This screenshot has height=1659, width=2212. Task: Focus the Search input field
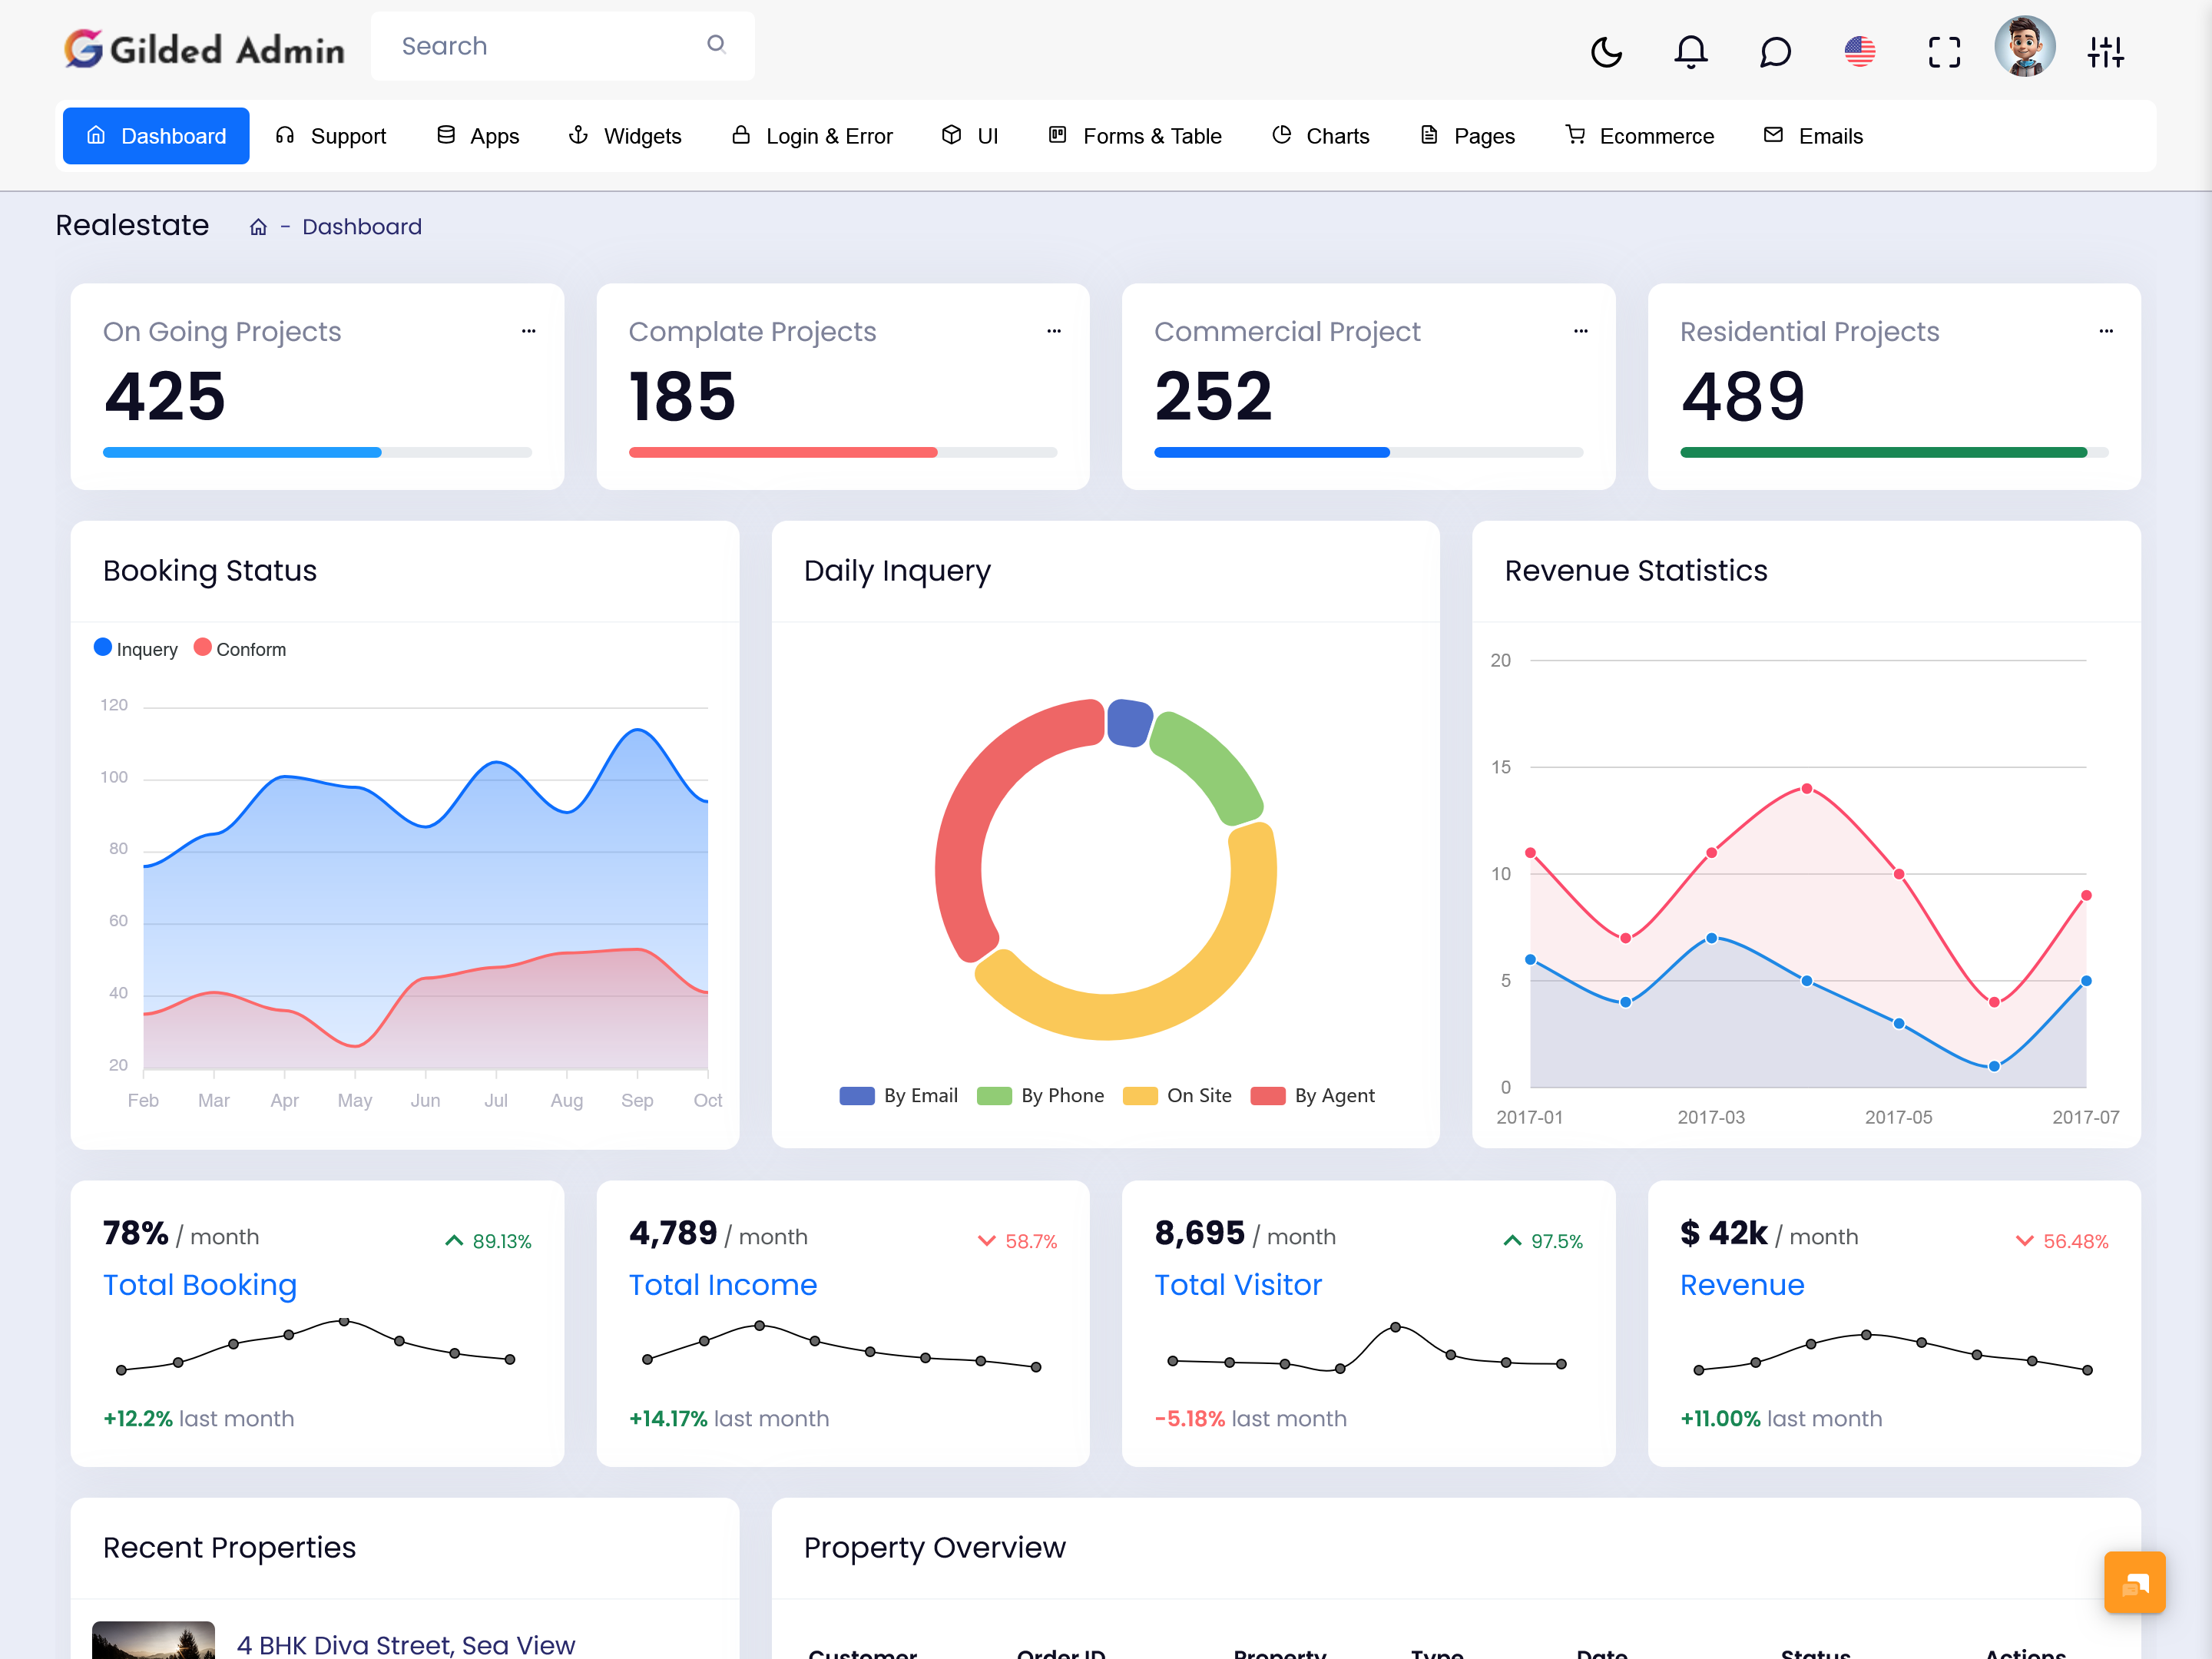point(562,46)
